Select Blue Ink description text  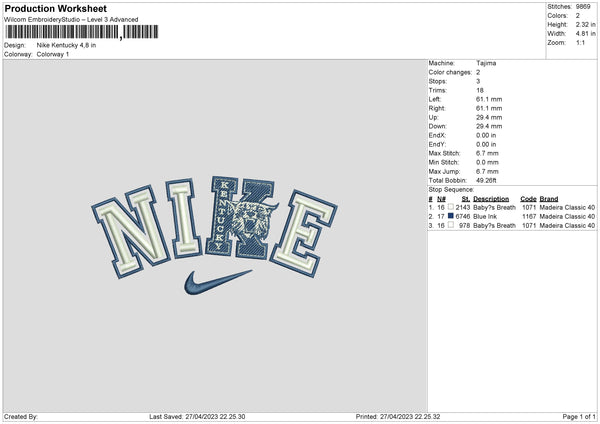485,217
